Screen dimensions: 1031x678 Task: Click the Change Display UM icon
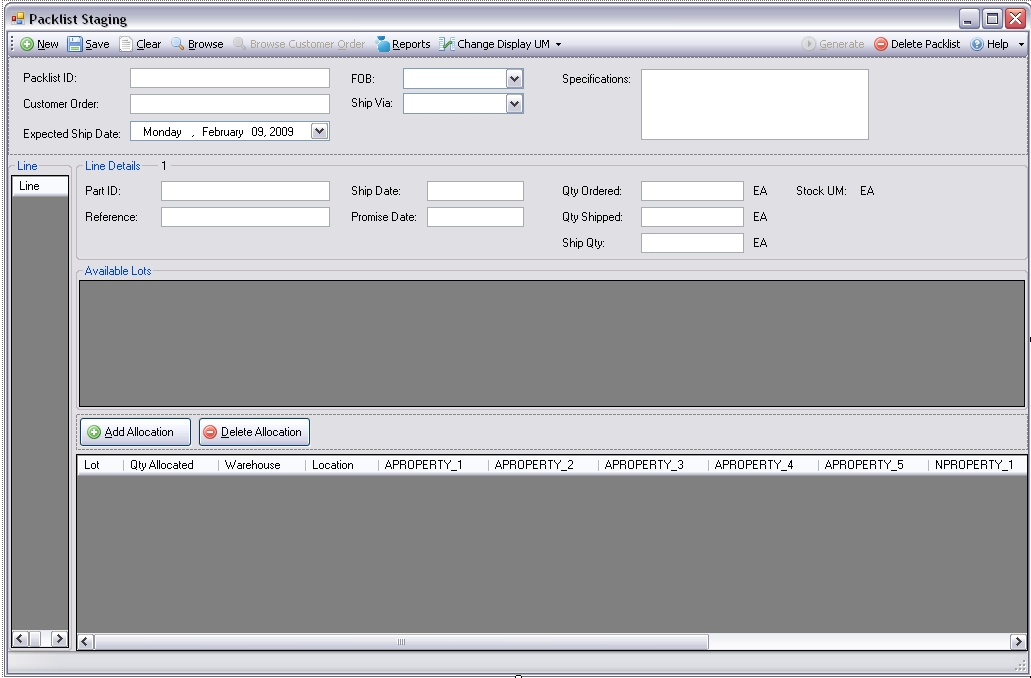pyautogui.click(x=446, y=44)
